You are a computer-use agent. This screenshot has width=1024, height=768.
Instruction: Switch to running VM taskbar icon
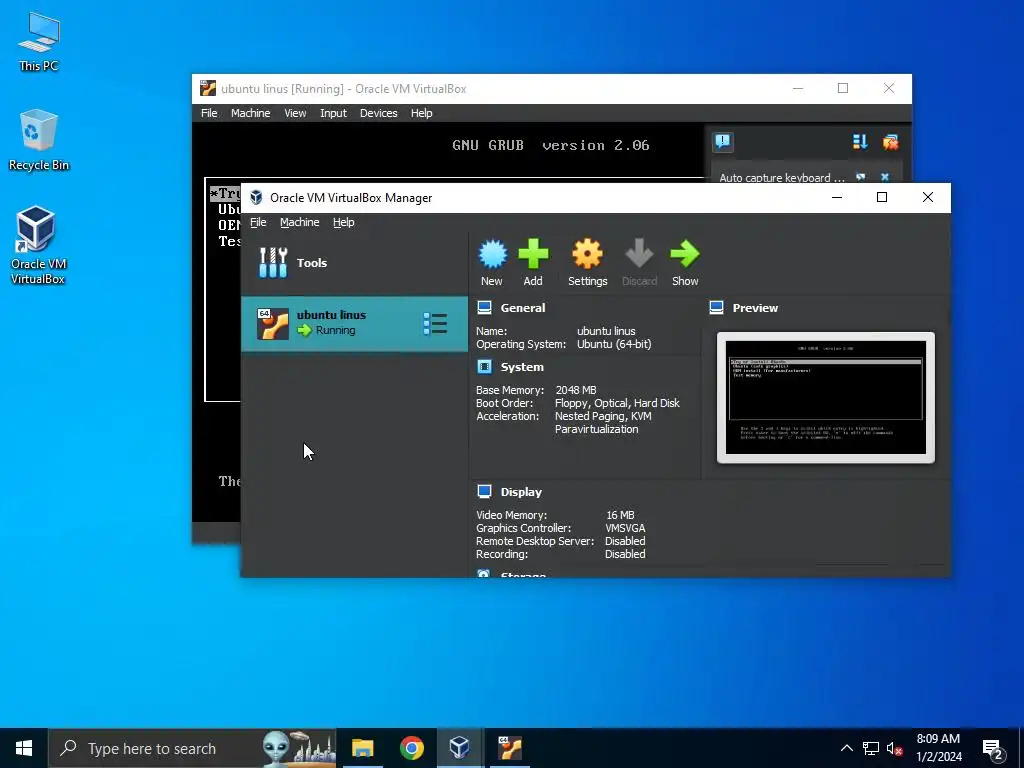(509, 748)
